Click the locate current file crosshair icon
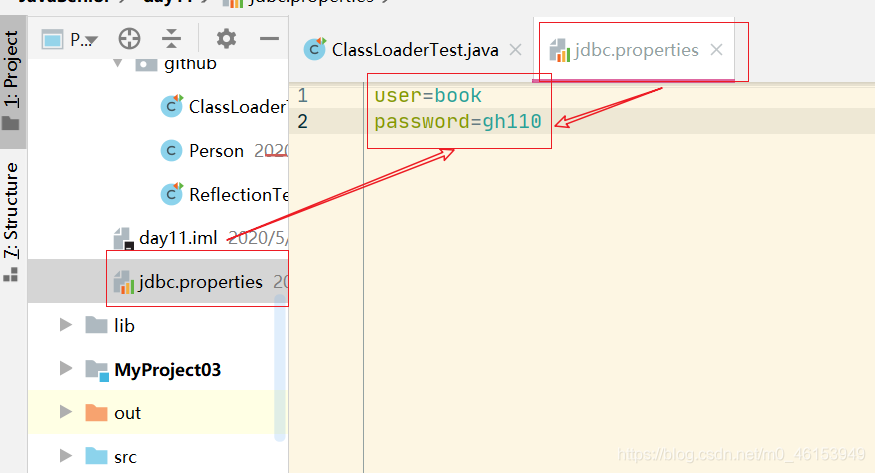875x473 pixels. (129, 39)
